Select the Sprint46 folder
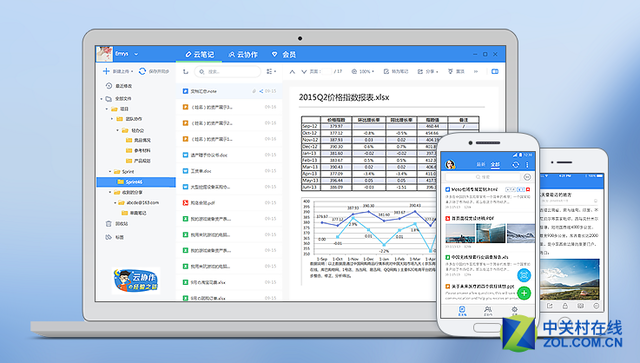 (x=136, y=182)
